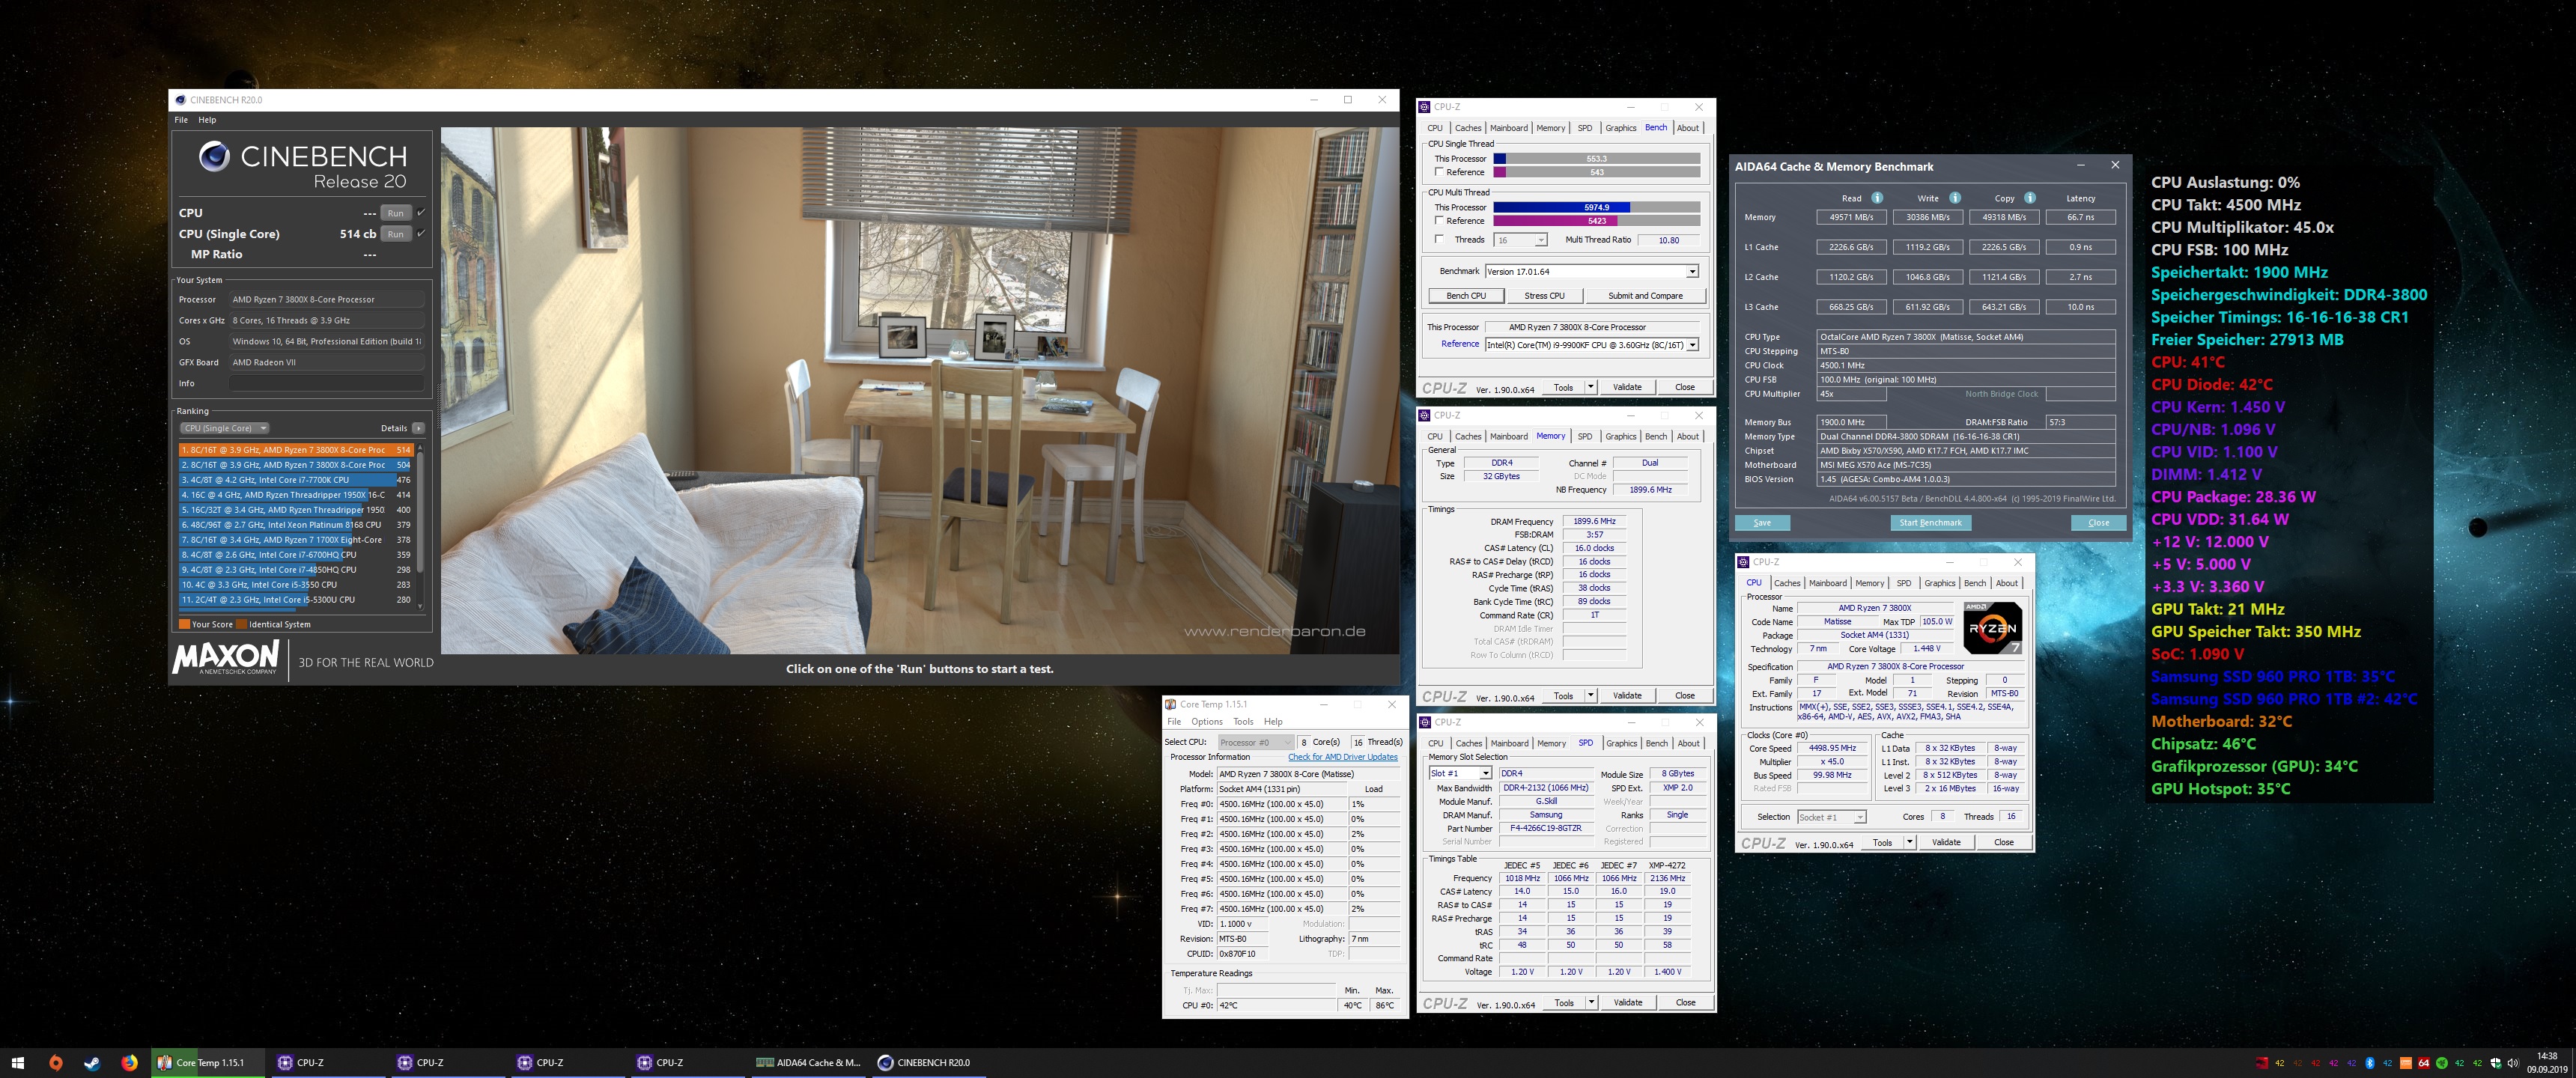Screen dimensions: 2576x1078
Task: Open the Benchmark Version 17.01.64 dropdown
Action: coord(1692,271)
